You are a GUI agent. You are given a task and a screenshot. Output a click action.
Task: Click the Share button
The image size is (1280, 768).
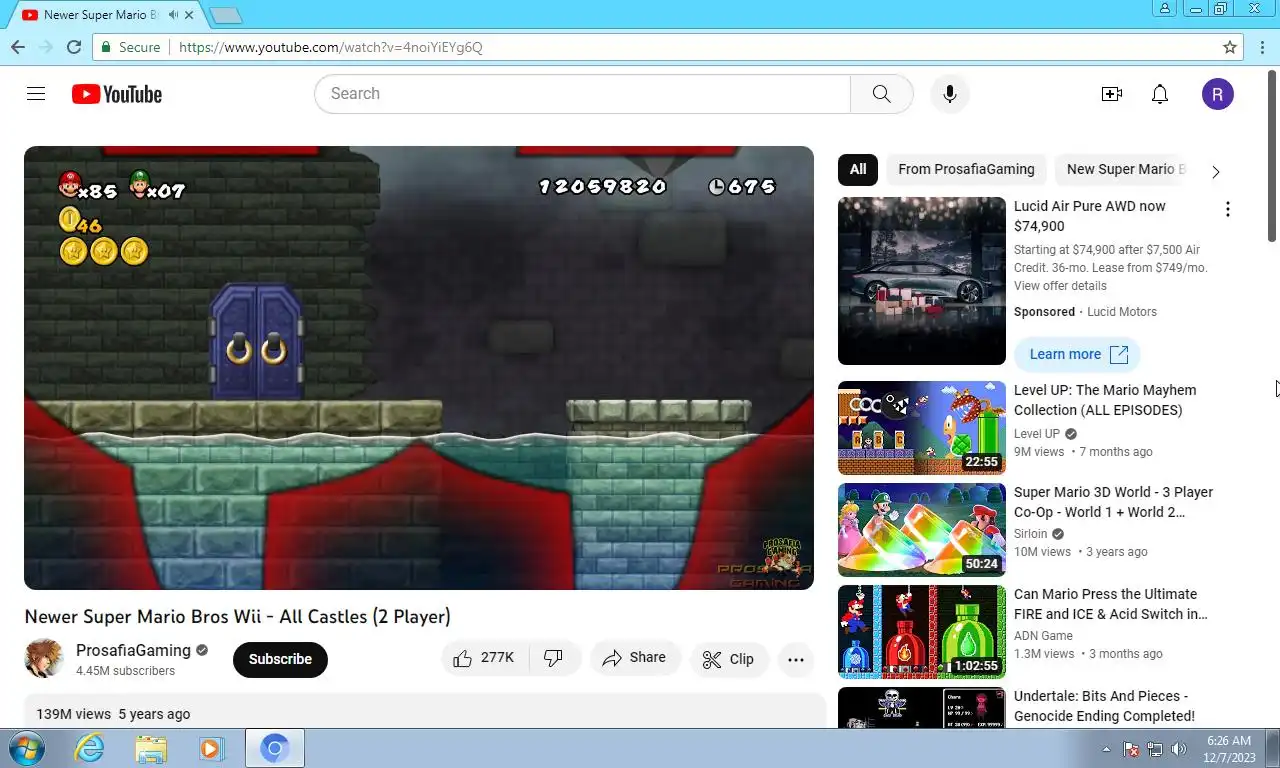(635, 658)
